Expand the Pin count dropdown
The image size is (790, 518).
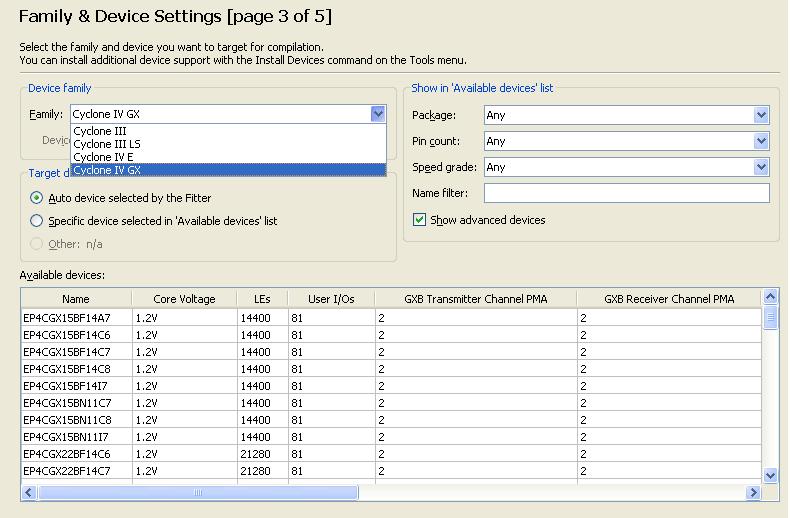click(x=761, y=141)
